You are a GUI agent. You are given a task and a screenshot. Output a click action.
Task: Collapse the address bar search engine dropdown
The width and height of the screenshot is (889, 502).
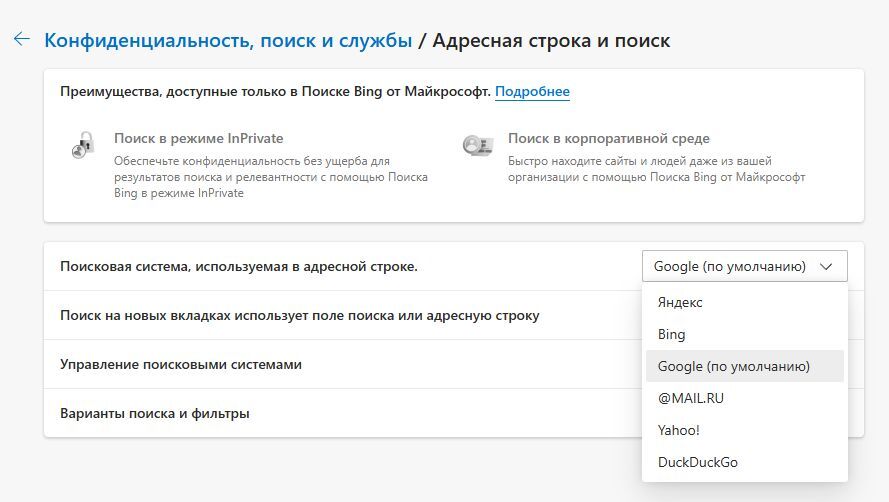[744, 266]
